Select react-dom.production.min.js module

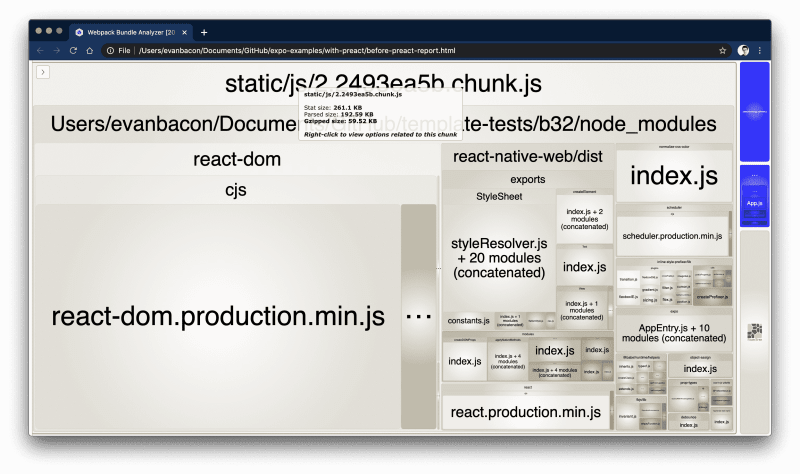coord(218,316)
